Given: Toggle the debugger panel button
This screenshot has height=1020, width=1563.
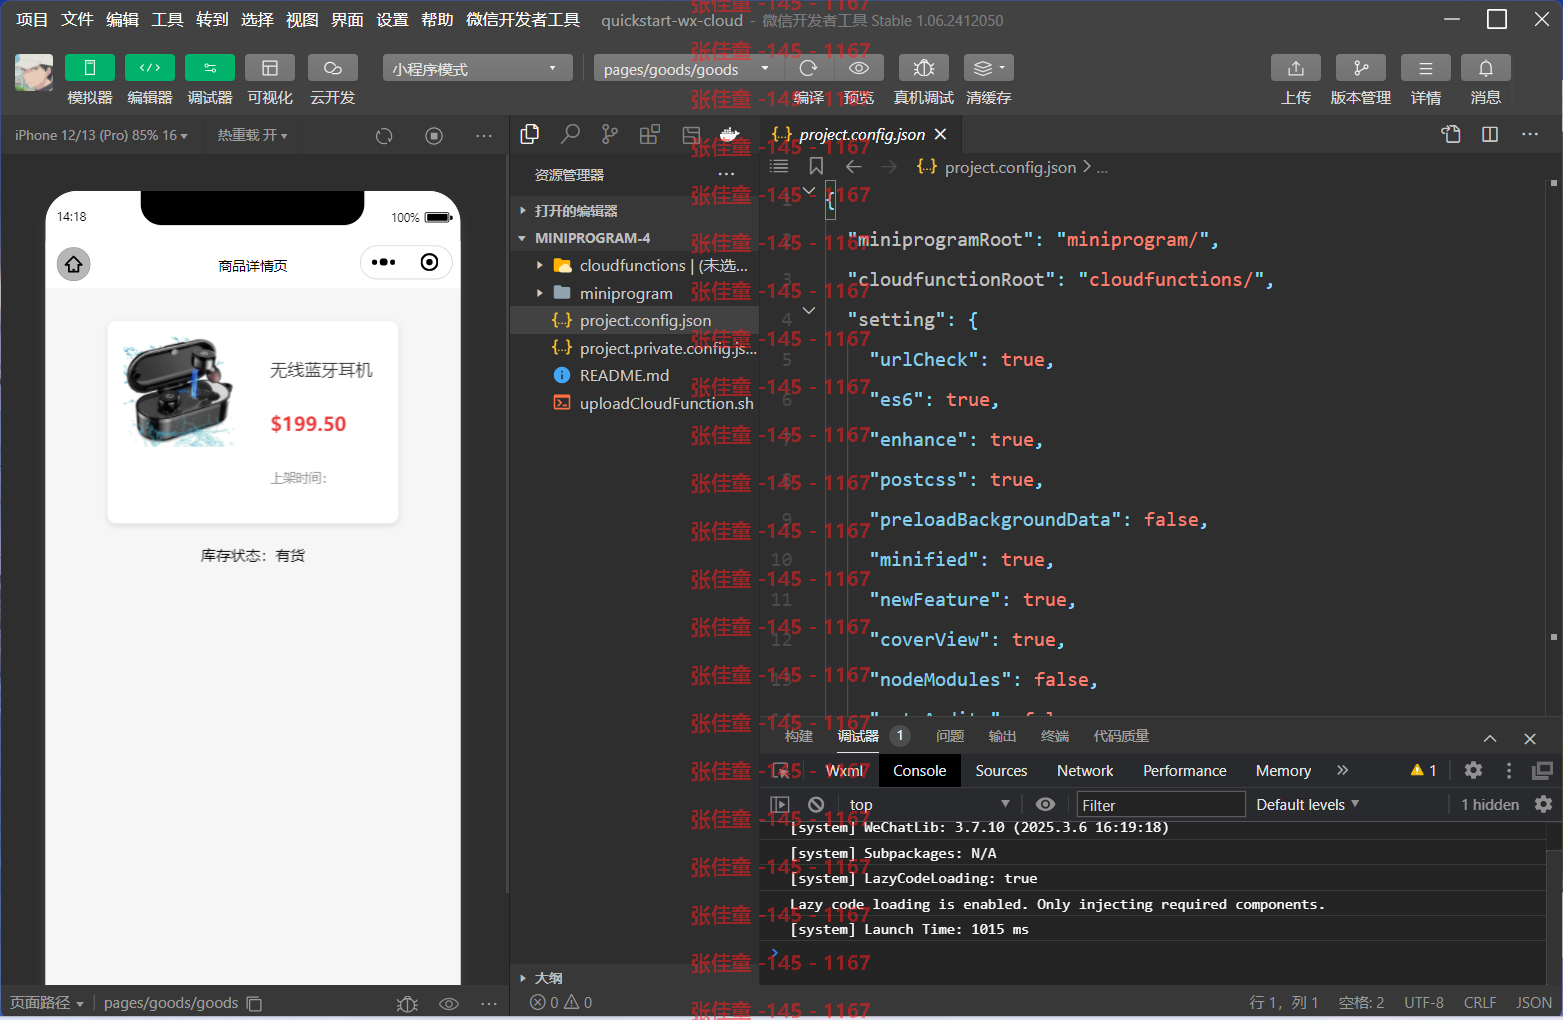Looking at the screenshot, I should click(x=210, y=68).
